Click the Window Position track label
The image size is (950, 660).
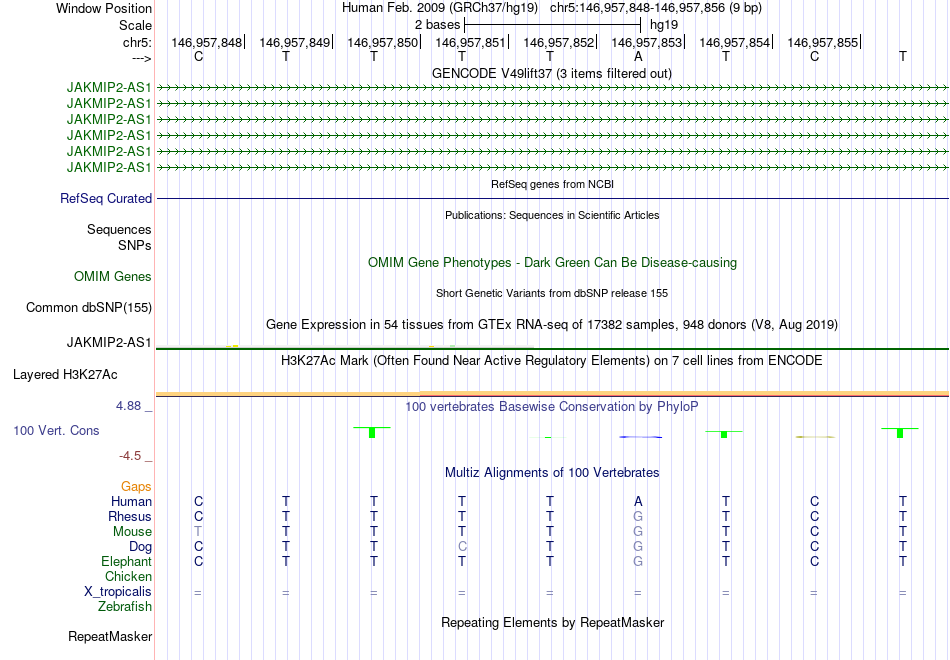[x=104, y=8]
